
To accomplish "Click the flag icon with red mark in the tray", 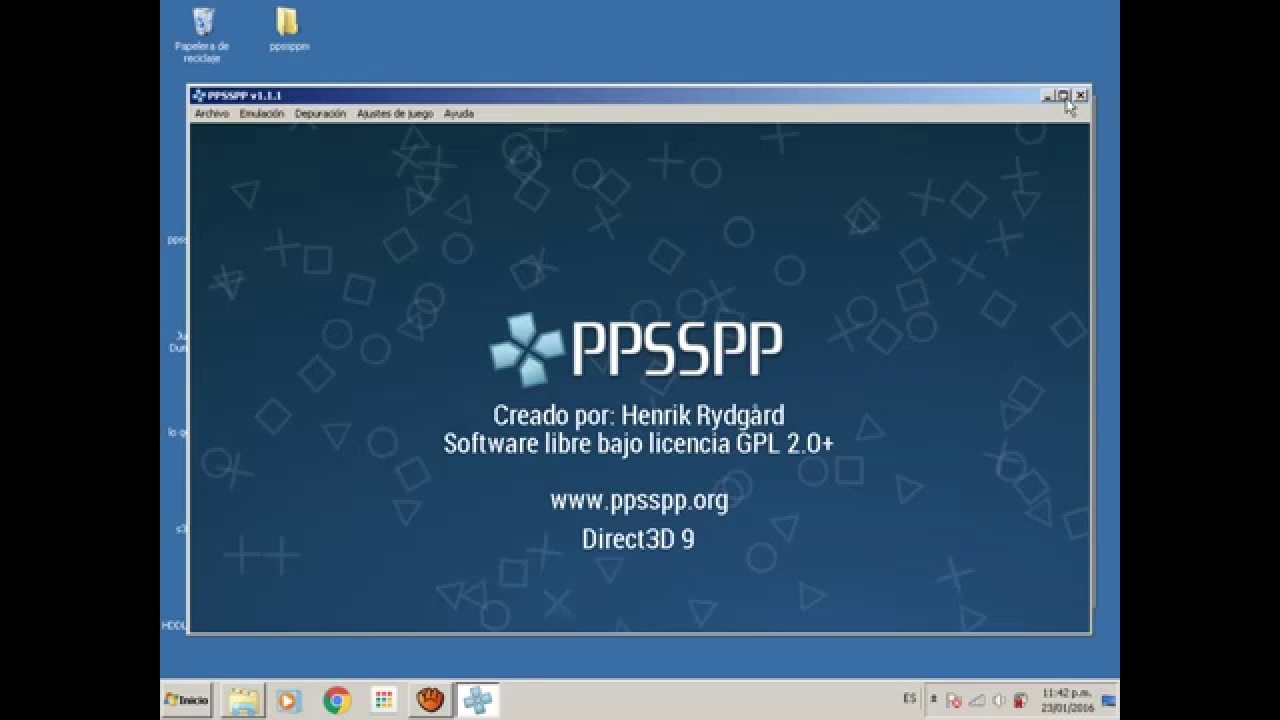I will coord(954,700).
